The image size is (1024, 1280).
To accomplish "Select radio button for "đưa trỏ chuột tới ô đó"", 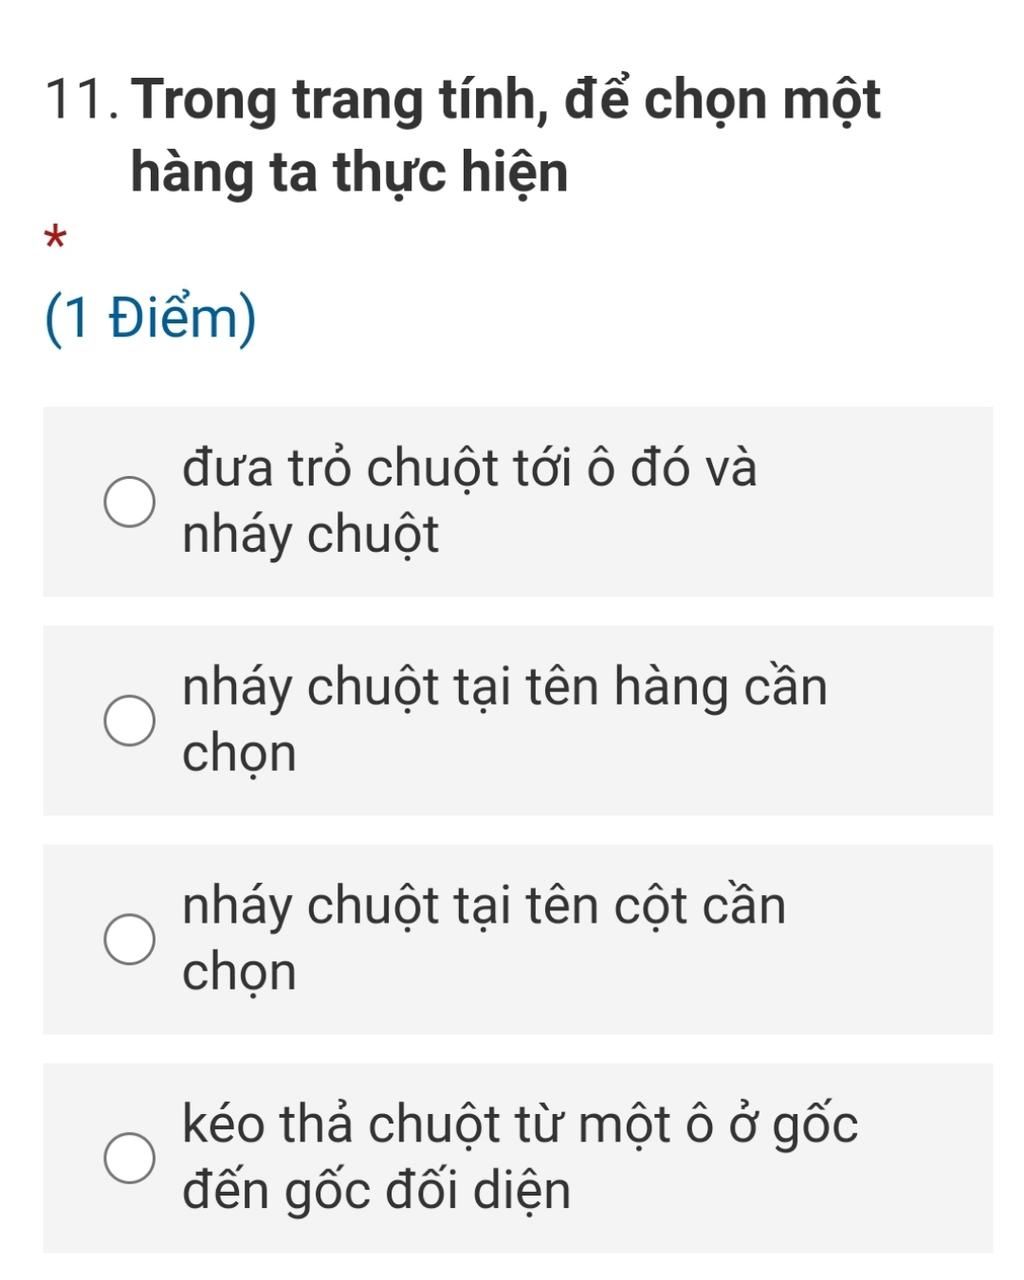I will (x=130, y=502).
